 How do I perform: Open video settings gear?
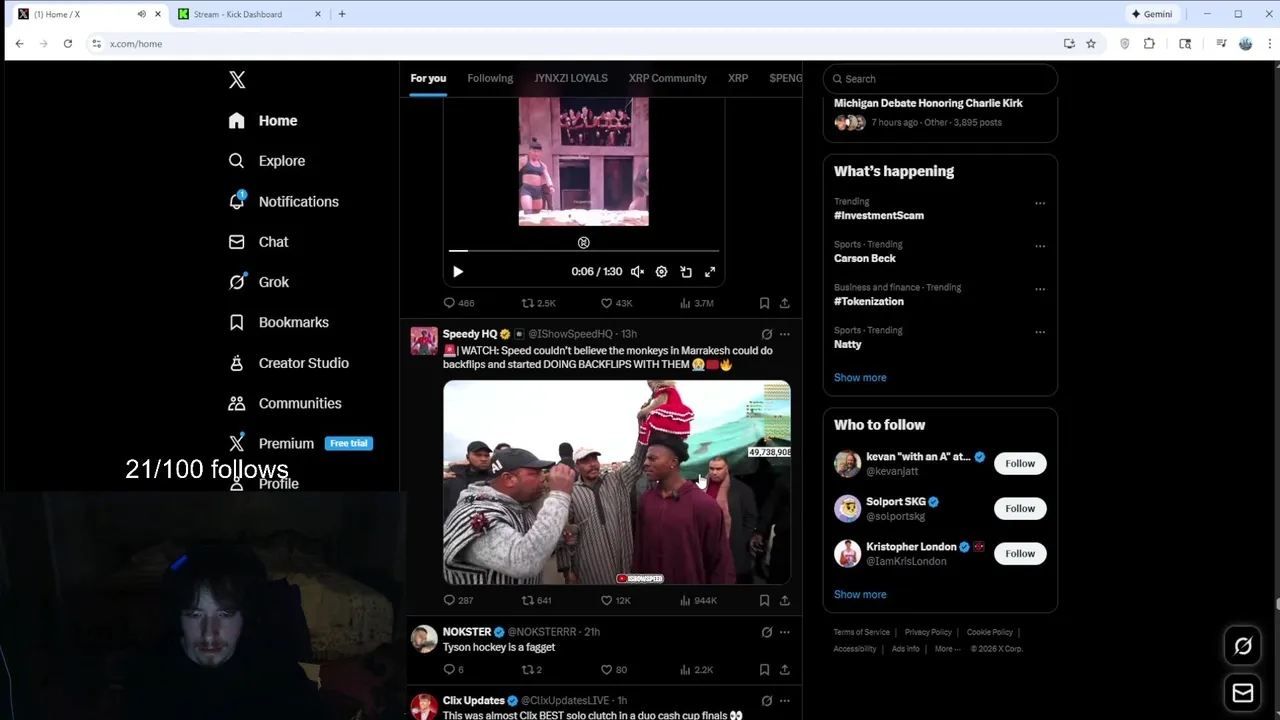tap(661, 272)
